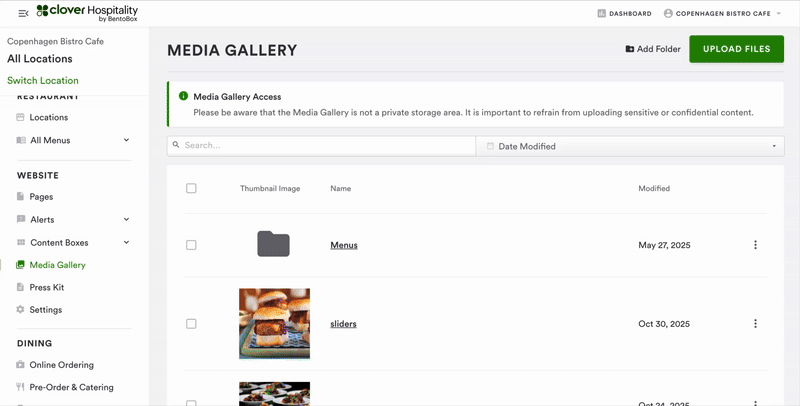Expand the All Menus sidebar section
The image size is (800, 406).
126,140
